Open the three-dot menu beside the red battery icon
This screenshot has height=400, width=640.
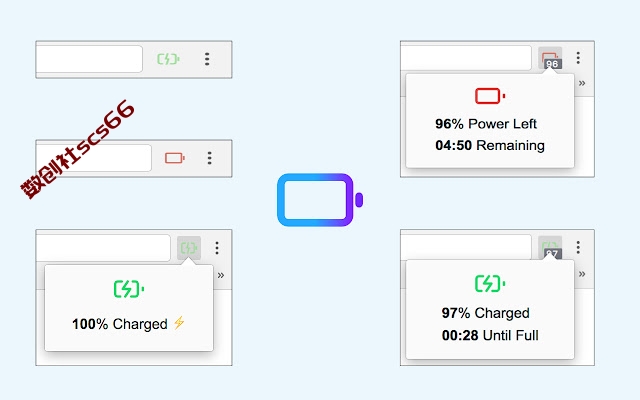point(209,158)
